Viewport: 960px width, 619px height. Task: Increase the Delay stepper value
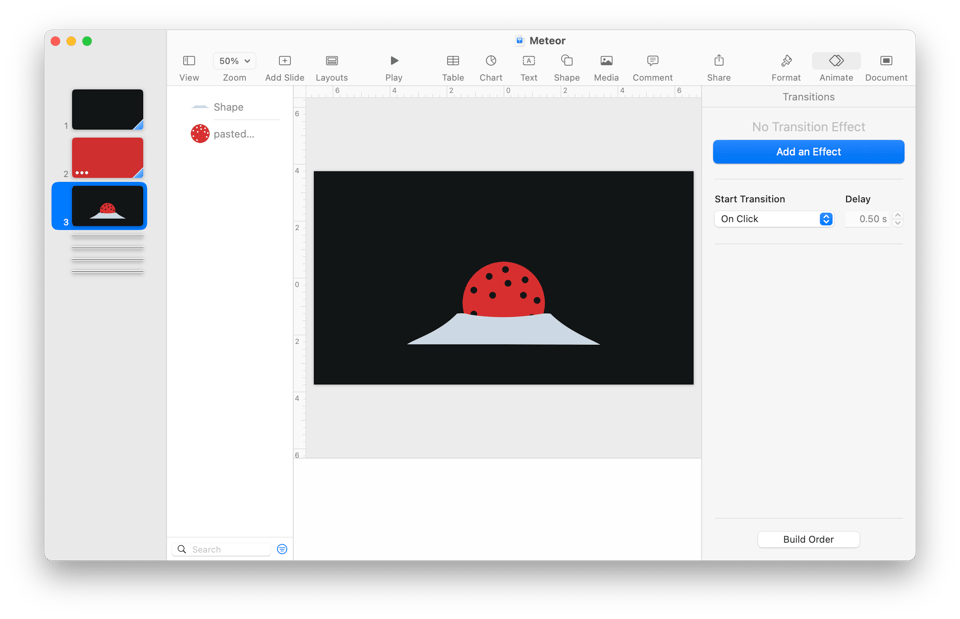point(898,215)
